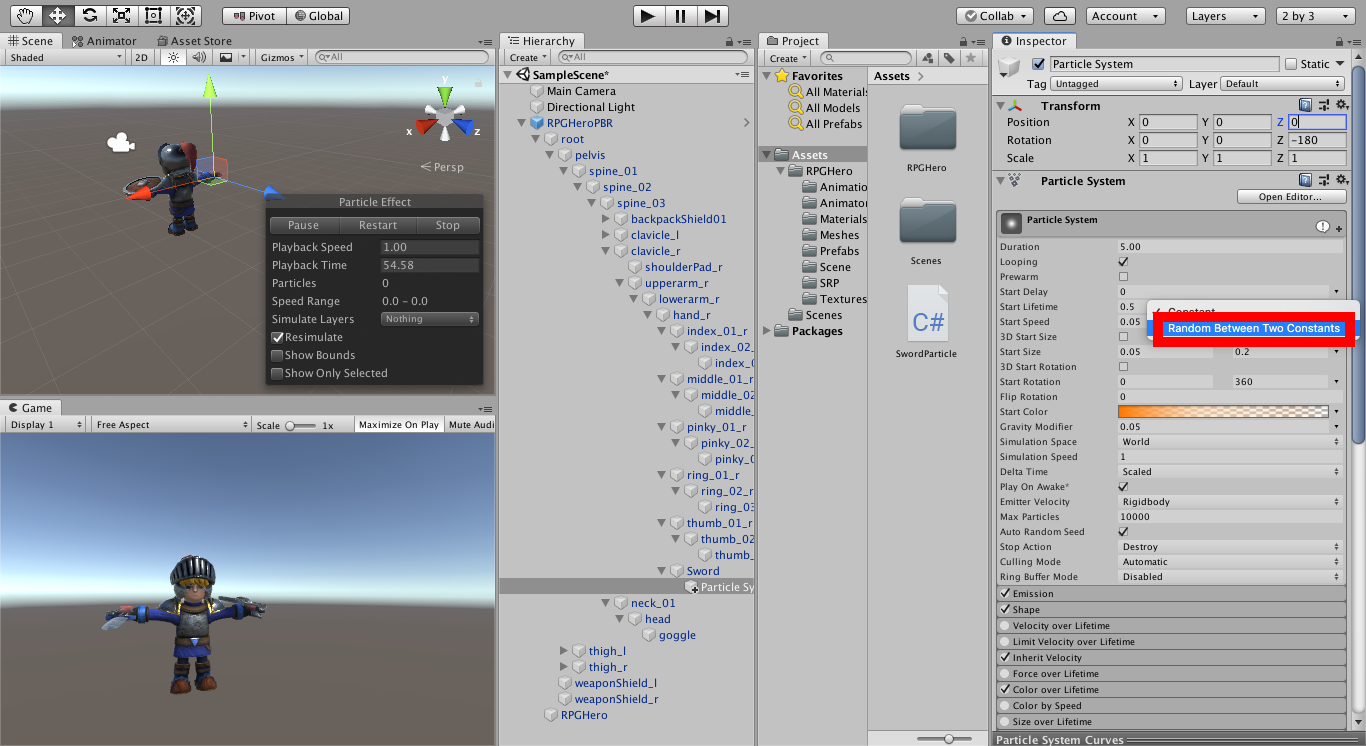The height and width of the screenshot is (746, 1366).
Task: Select the Inspector tab
Action: click(x=1033, y=41)
